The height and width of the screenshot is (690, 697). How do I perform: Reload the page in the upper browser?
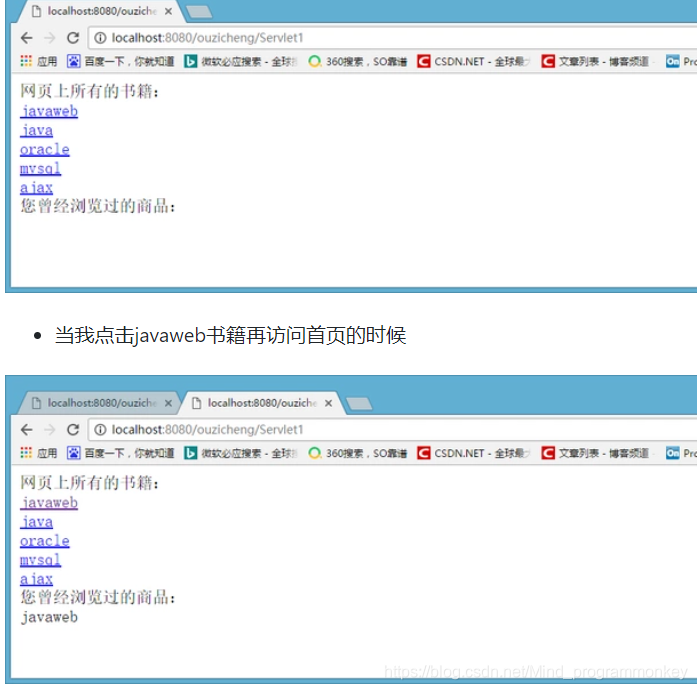(73, 38)
